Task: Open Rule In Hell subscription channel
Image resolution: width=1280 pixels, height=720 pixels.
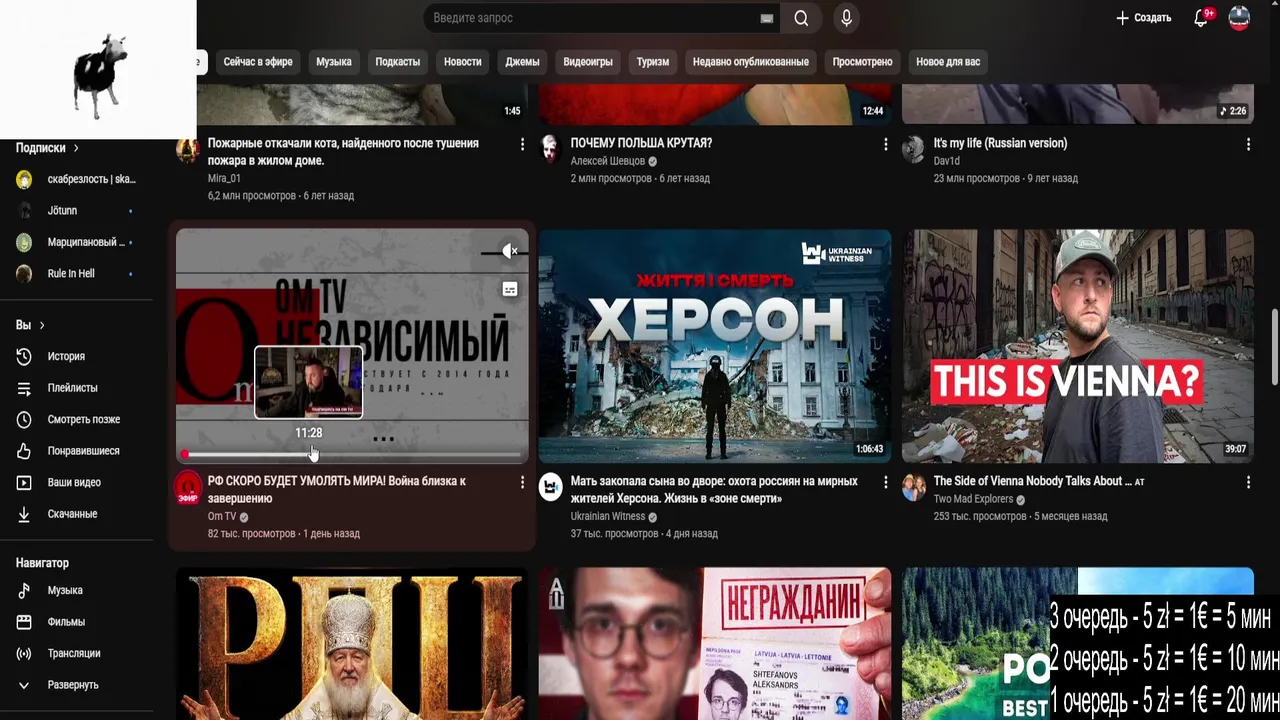Action: (x=77, y=273)
